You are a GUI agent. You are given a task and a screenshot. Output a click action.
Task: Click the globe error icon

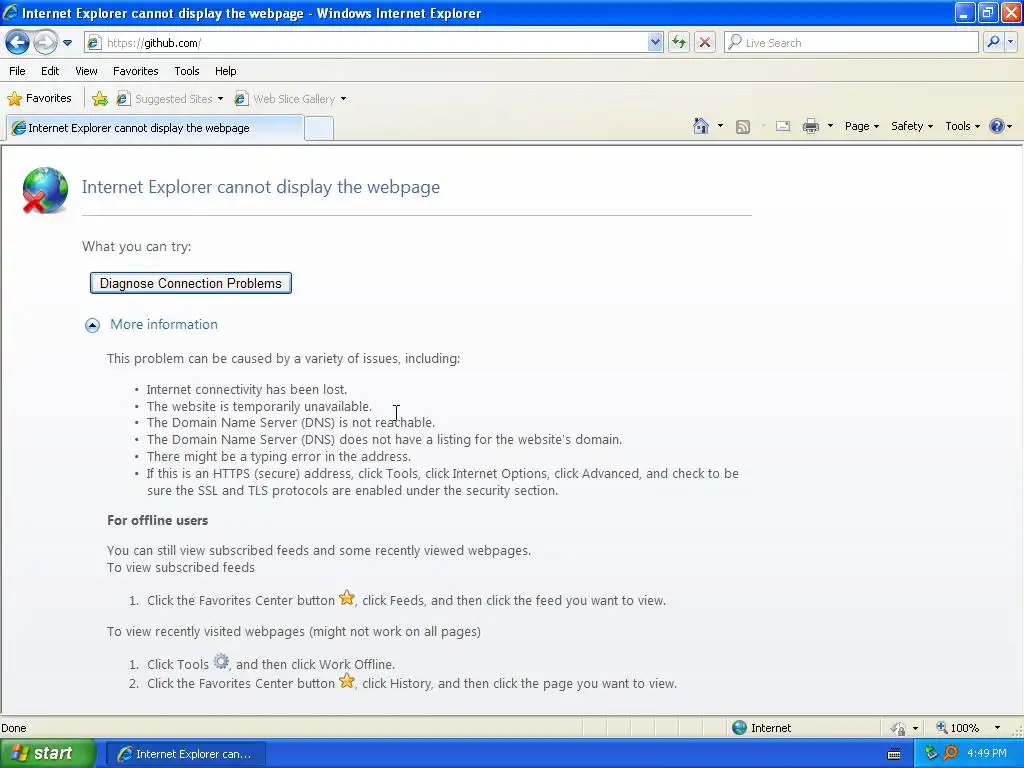tap(44, 190)
